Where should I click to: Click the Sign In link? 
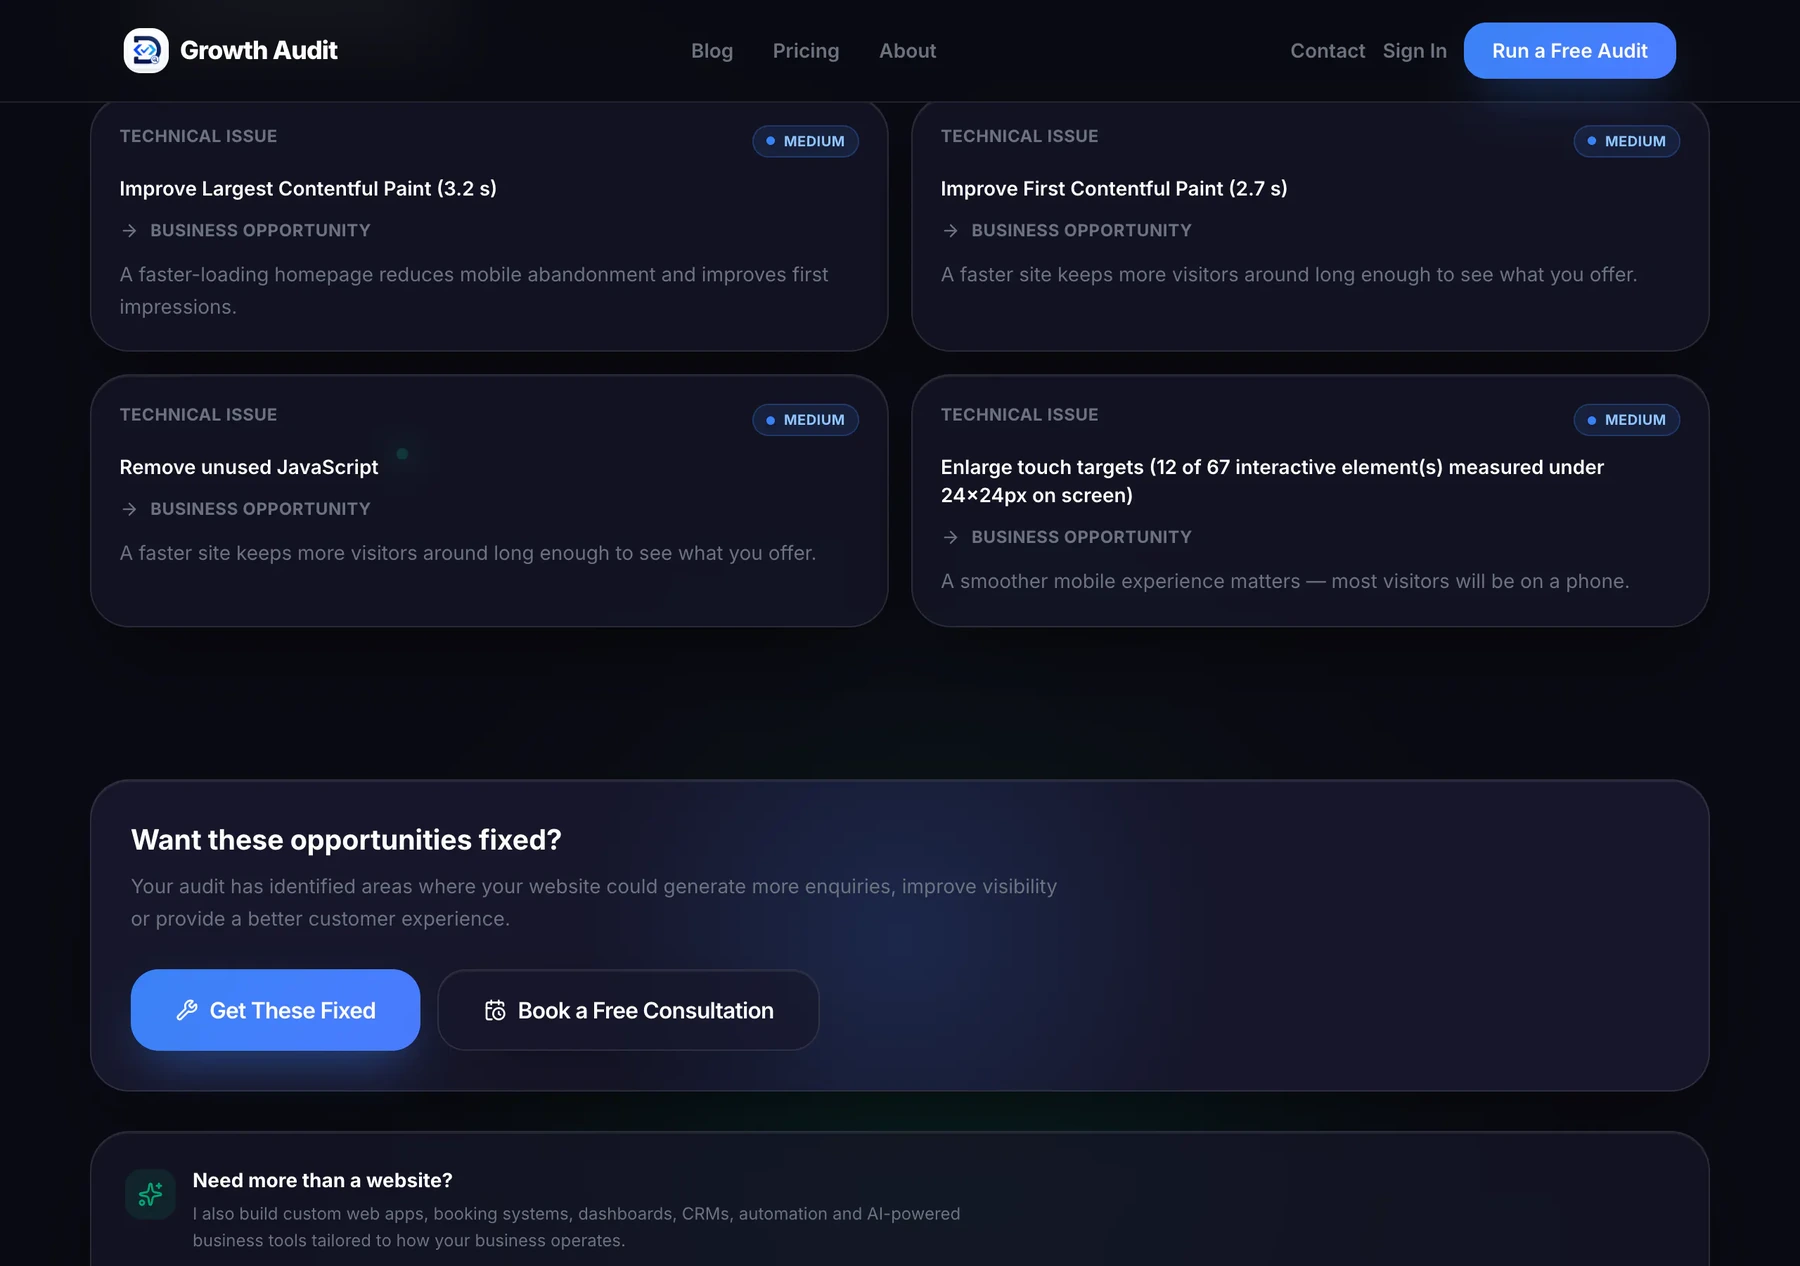pos(1415,51)
